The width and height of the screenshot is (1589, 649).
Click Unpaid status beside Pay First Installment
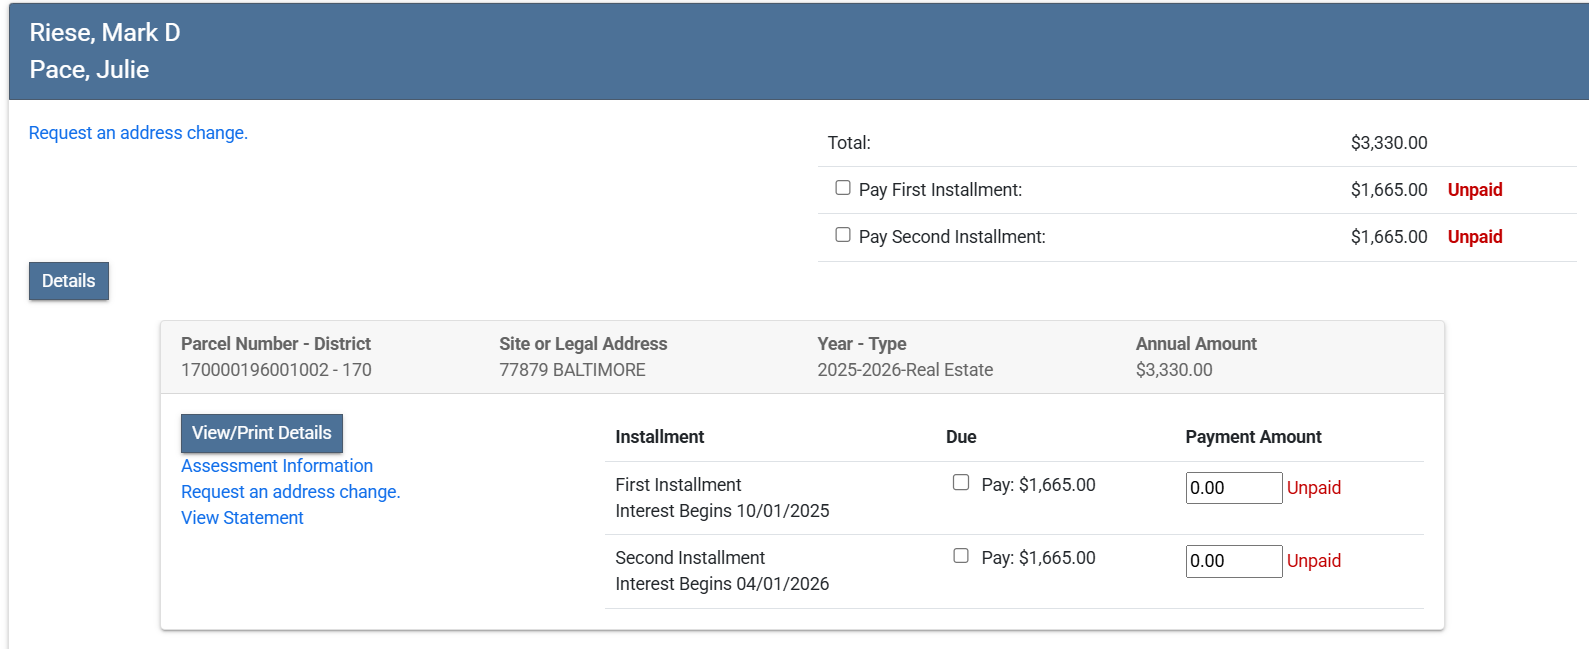click(1475, 190)
